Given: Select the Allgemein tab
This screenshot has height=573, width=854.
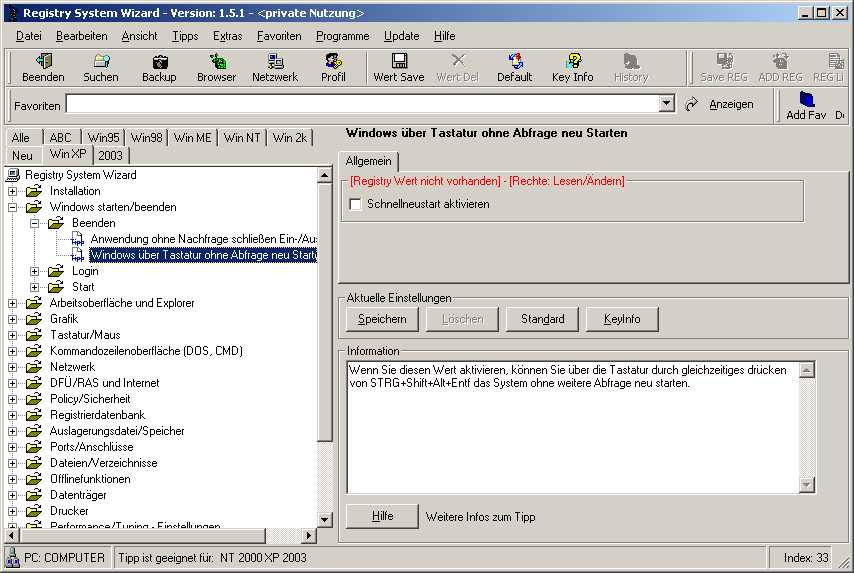Looking at the screenshot, I should click(369, 161).
